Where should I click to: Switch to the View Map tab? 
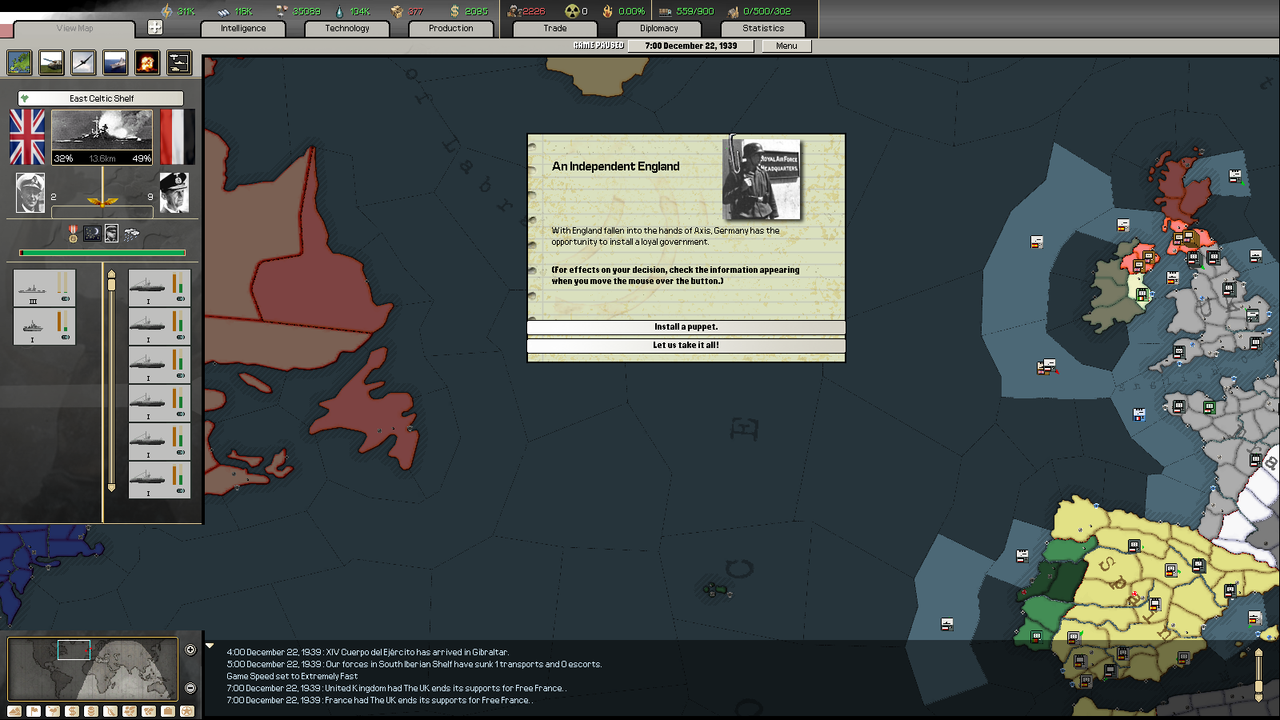point(75,28)
